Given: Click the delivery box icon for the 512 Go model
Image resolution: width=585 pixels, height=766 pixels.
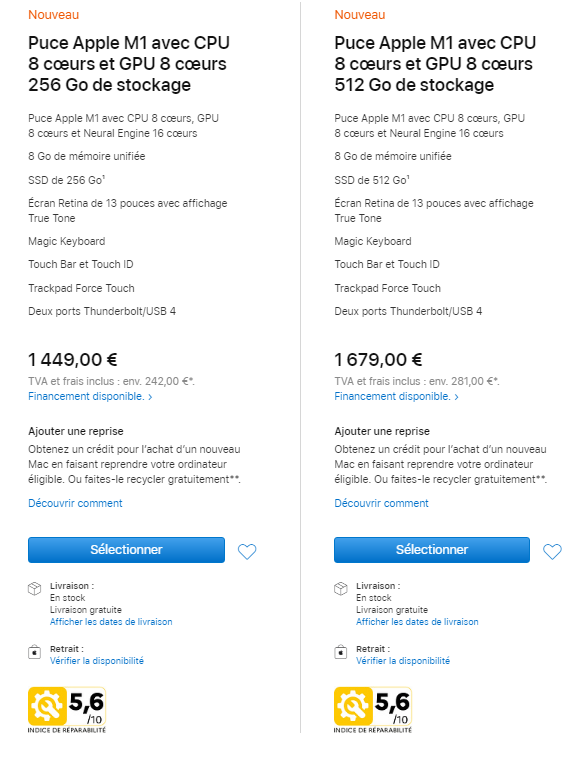Looking at the screenshot, I should [x=341, y=589].
